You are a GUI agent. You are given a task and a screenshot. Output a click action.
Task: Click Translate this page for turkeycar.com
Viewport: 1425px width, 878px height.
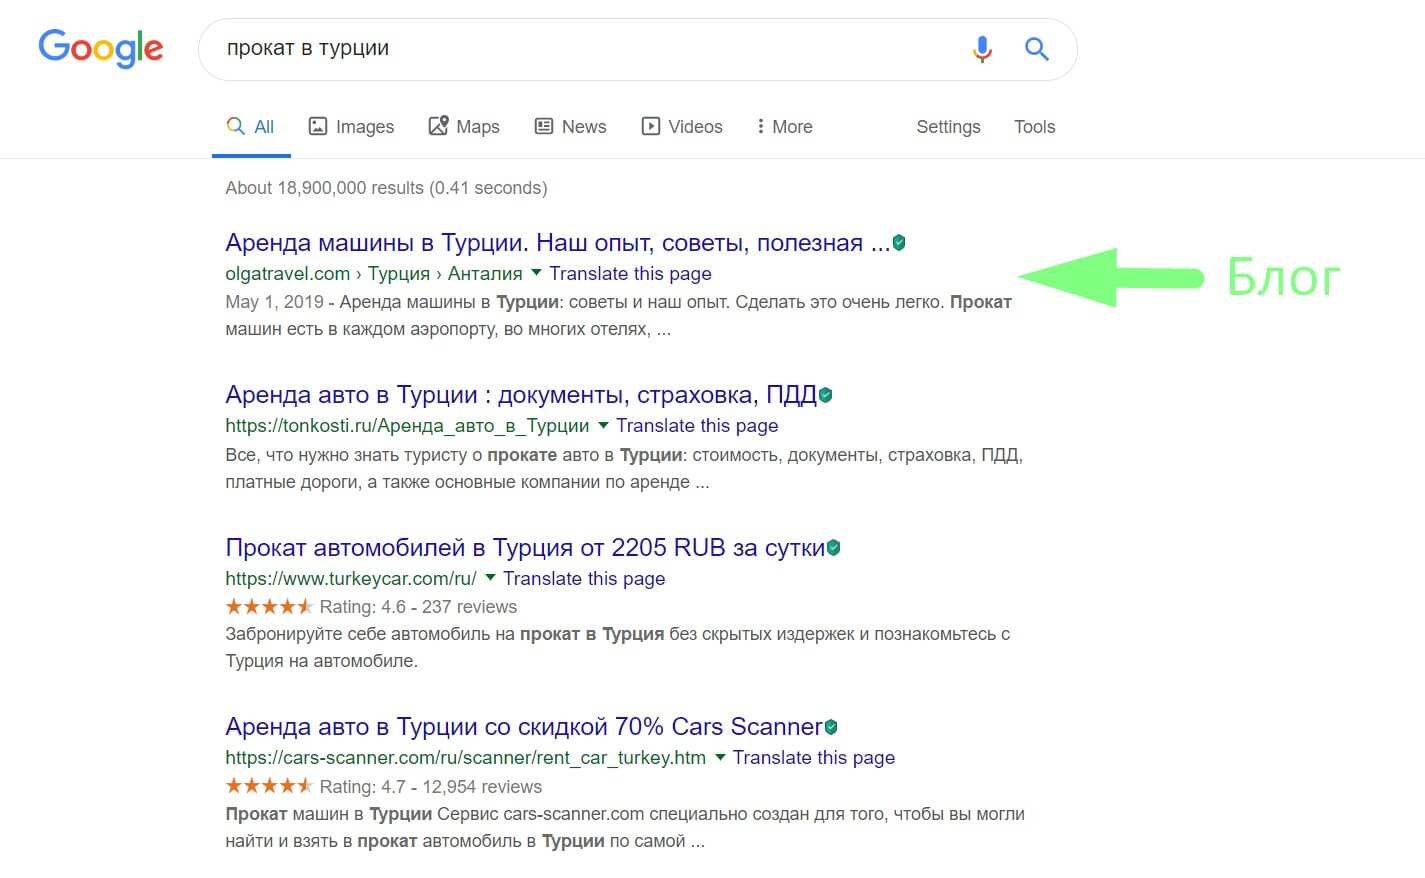584,579
